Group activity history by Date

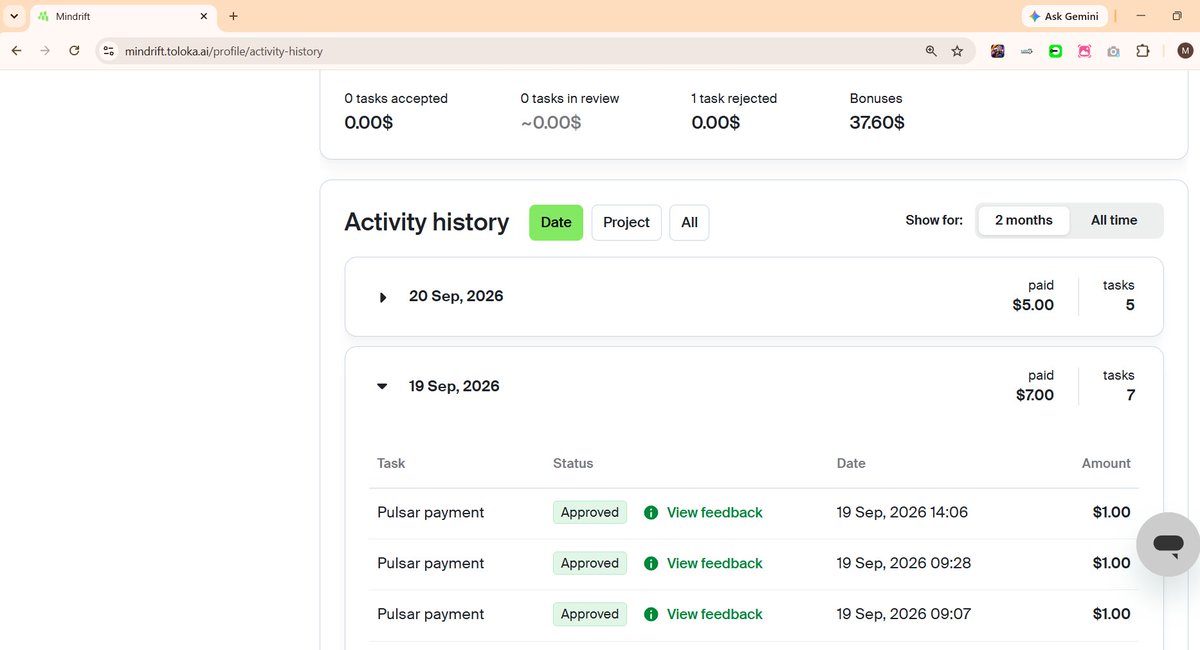tap(556, 222)
